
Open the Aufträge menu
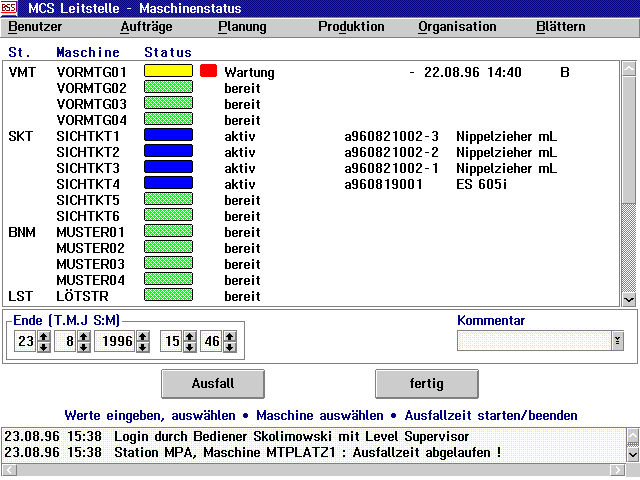tap(145, 27)
